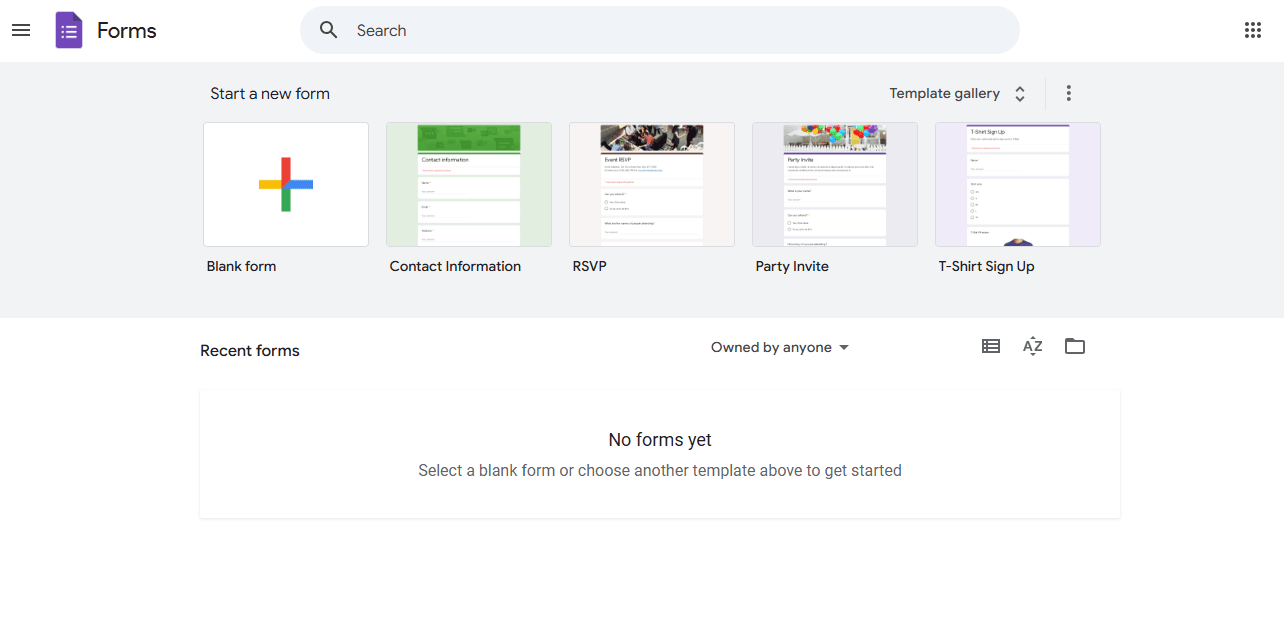Click the search magnifying glass icon
The width and height of the screenshot is (1284, 633).
(328, 30)
